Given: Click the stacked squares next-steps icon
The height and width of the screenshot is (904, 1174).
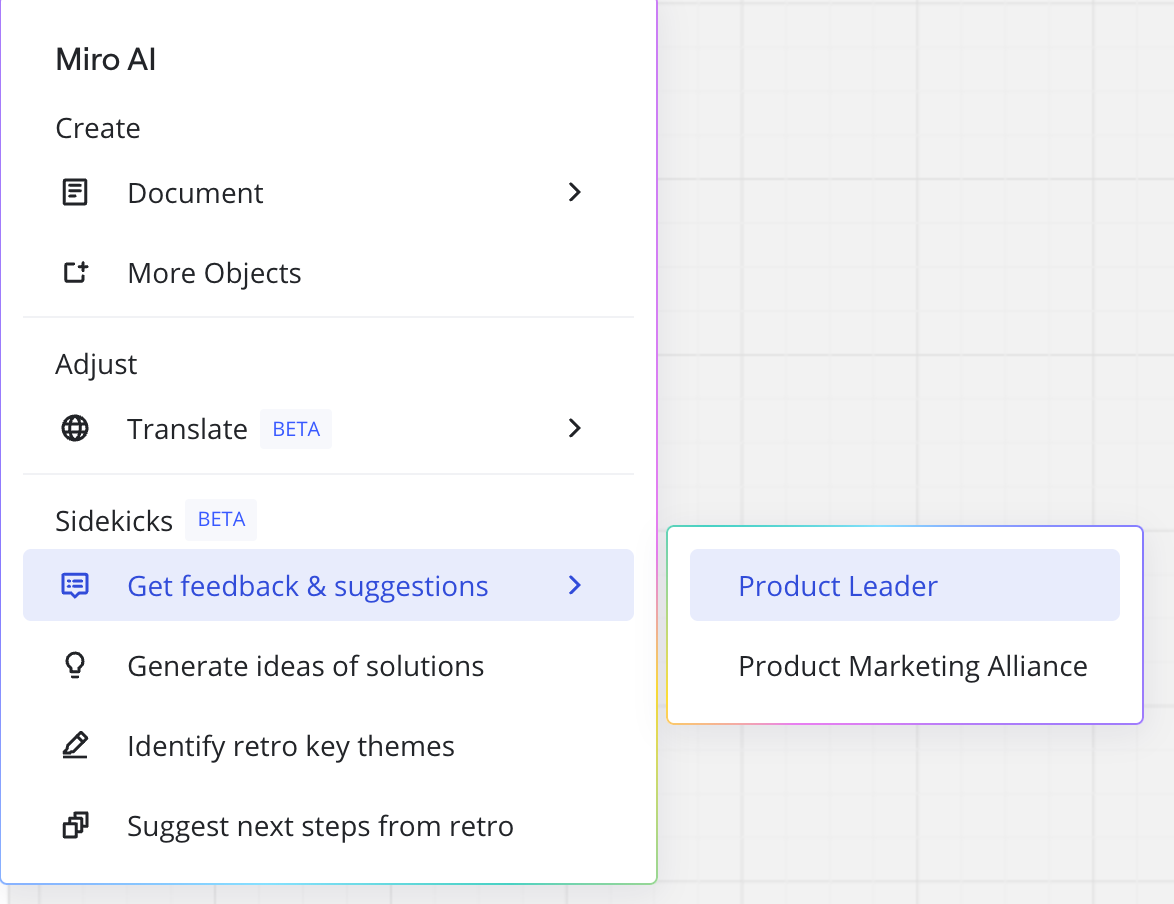Looking at the screenshot, I should (75, 826).
